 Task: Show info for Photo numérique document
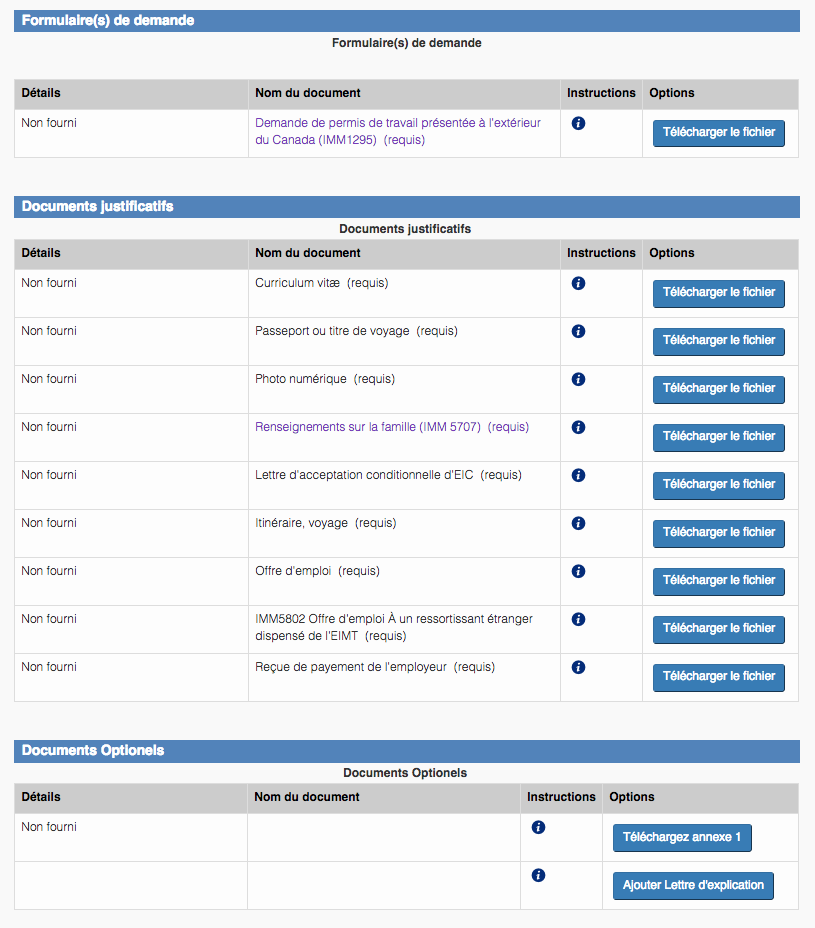[578, 380]
